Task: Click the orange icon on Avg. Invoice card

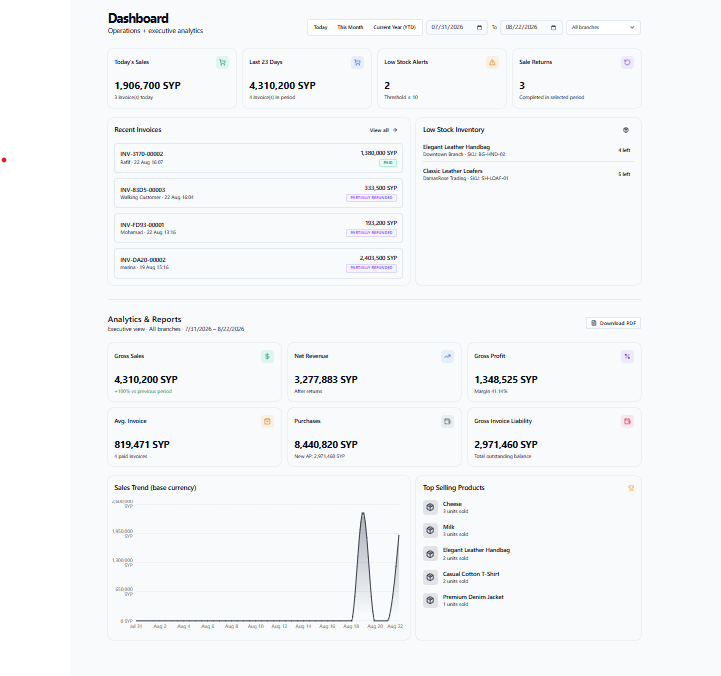Action: (267, 422)
